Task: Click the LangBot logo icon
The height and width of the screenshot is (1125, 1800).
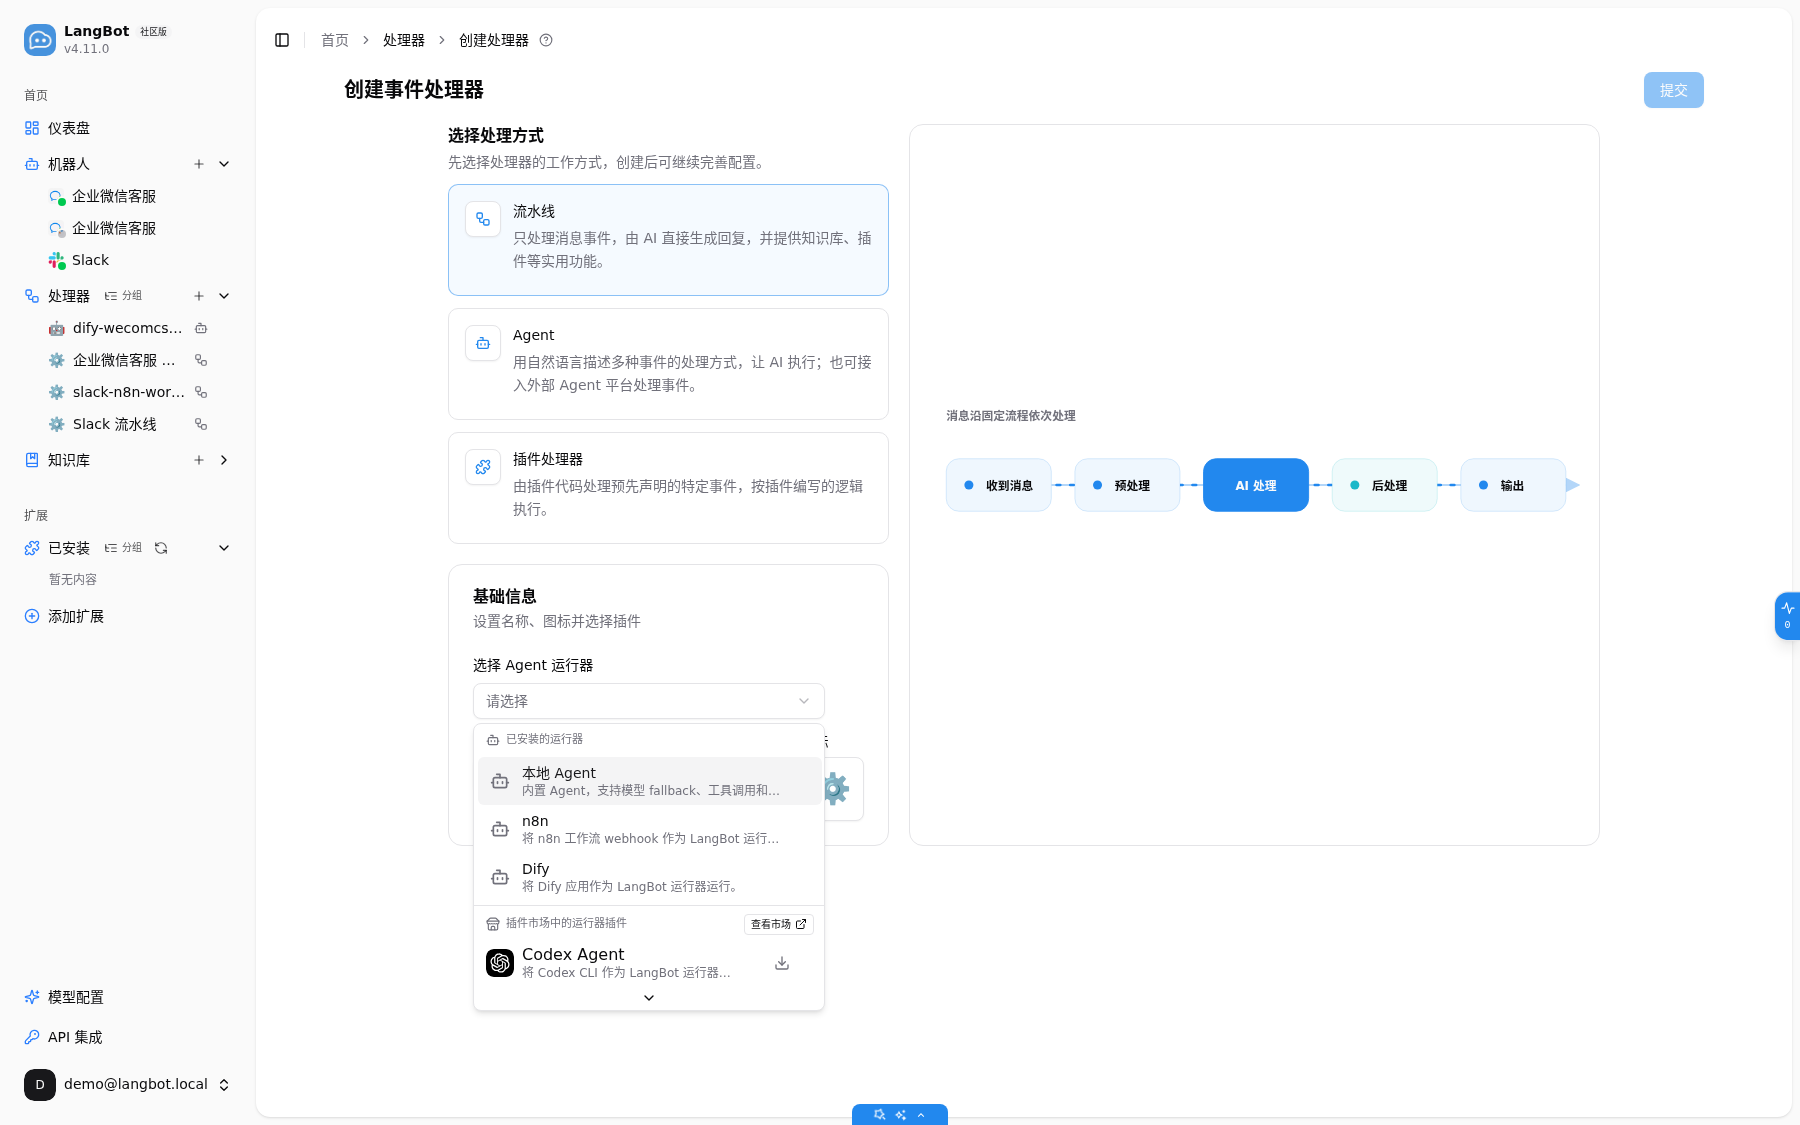Action: [x=40, y=40]
